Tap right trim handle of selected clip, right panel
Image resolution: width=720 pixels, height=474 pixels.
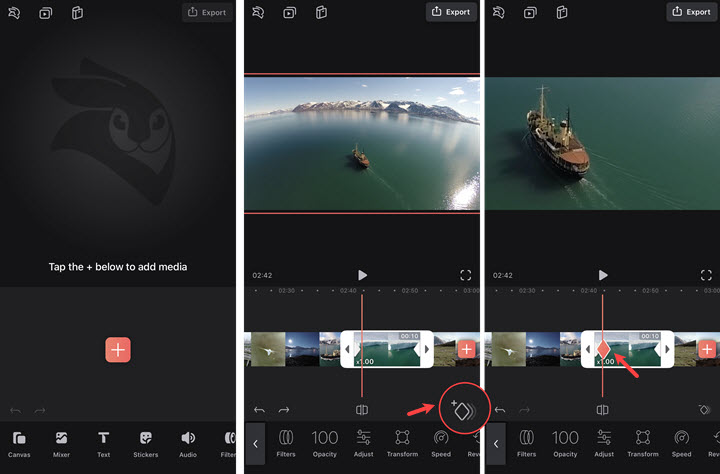pyautogui.click(x=667, y=349)
